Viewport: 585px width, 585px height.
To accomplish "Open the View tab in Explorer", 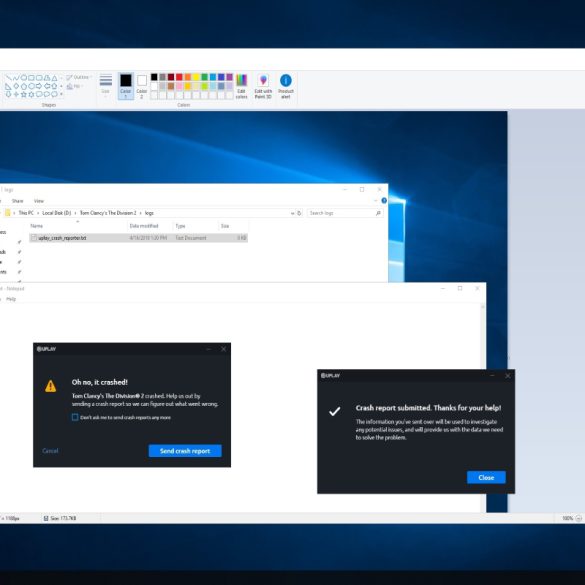I will 39,201.
